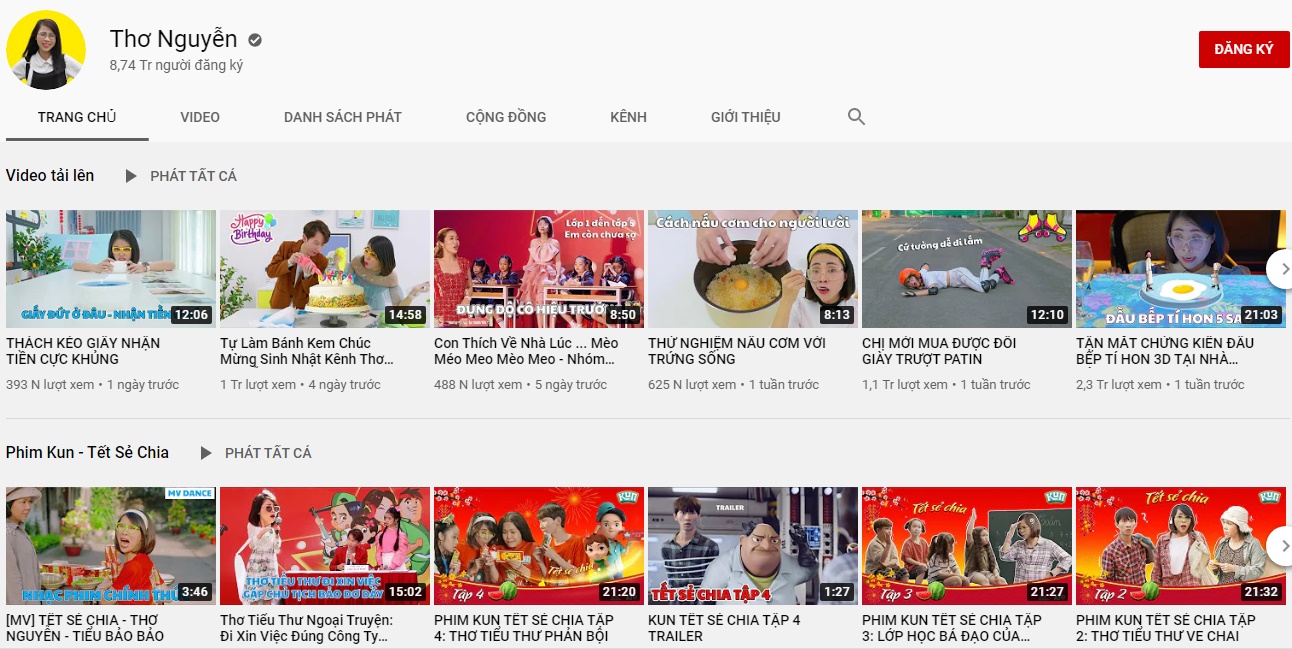This screenshot has width=1292, height=649.
Task: Subscribe with the ĐĂNG KÝ button
Action: (1244, 50)
